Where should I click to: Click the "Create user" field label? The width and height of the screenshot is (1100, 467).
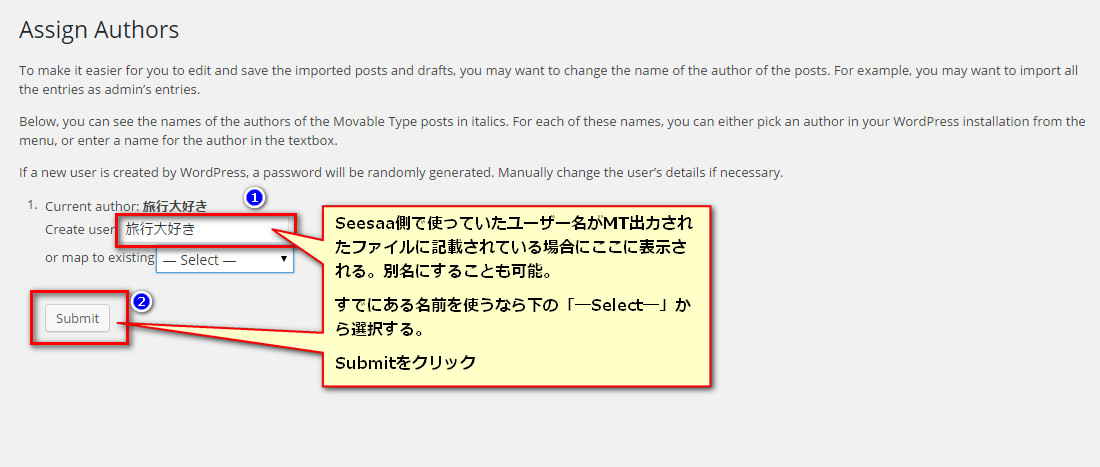79,229
